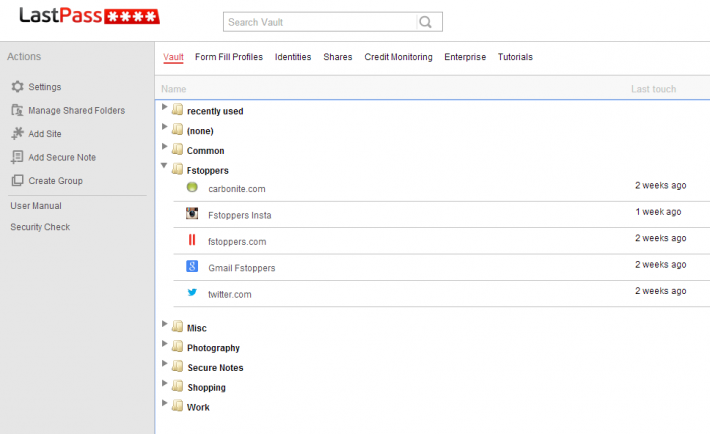Click the '1 week ago' timestamp
The height and width of the screenshot is (434, 710).
click(x=658, y=212)
